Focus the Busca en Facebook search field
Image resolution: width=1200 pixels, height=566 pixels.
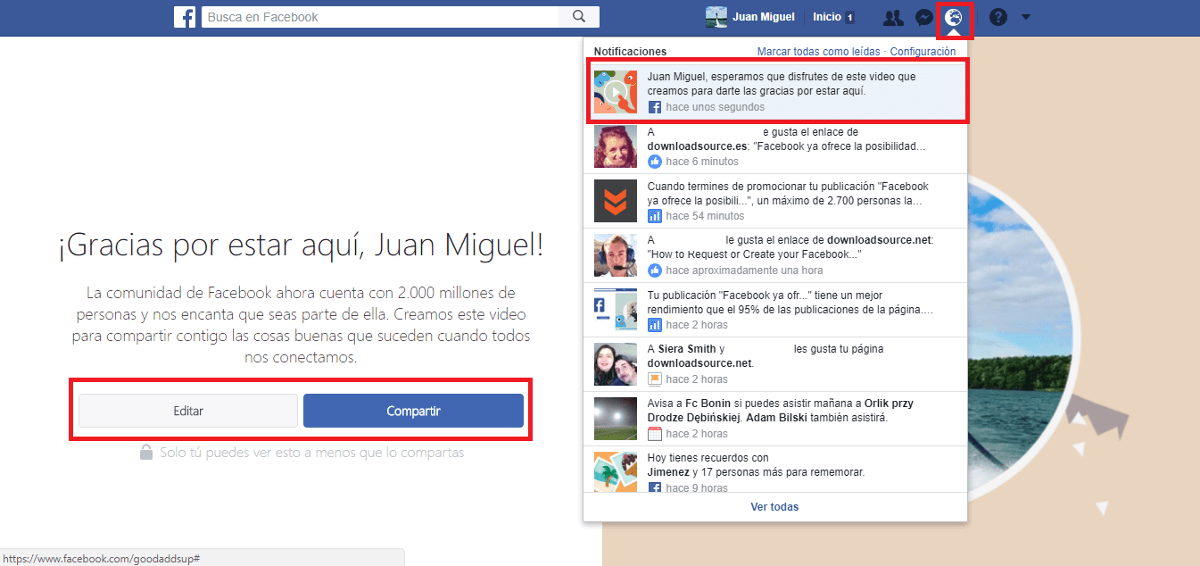click(381, 17)
